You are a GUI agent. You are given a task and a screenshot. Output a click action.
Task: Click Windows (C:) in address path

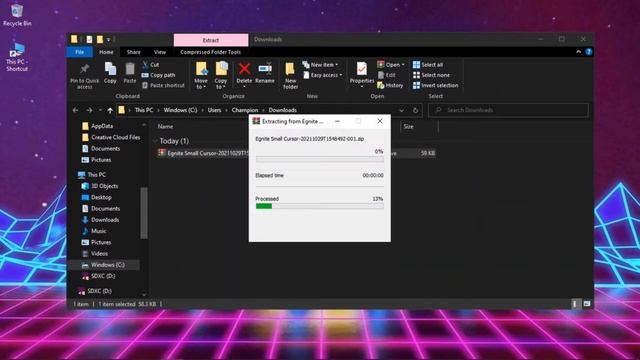point(180,110)
